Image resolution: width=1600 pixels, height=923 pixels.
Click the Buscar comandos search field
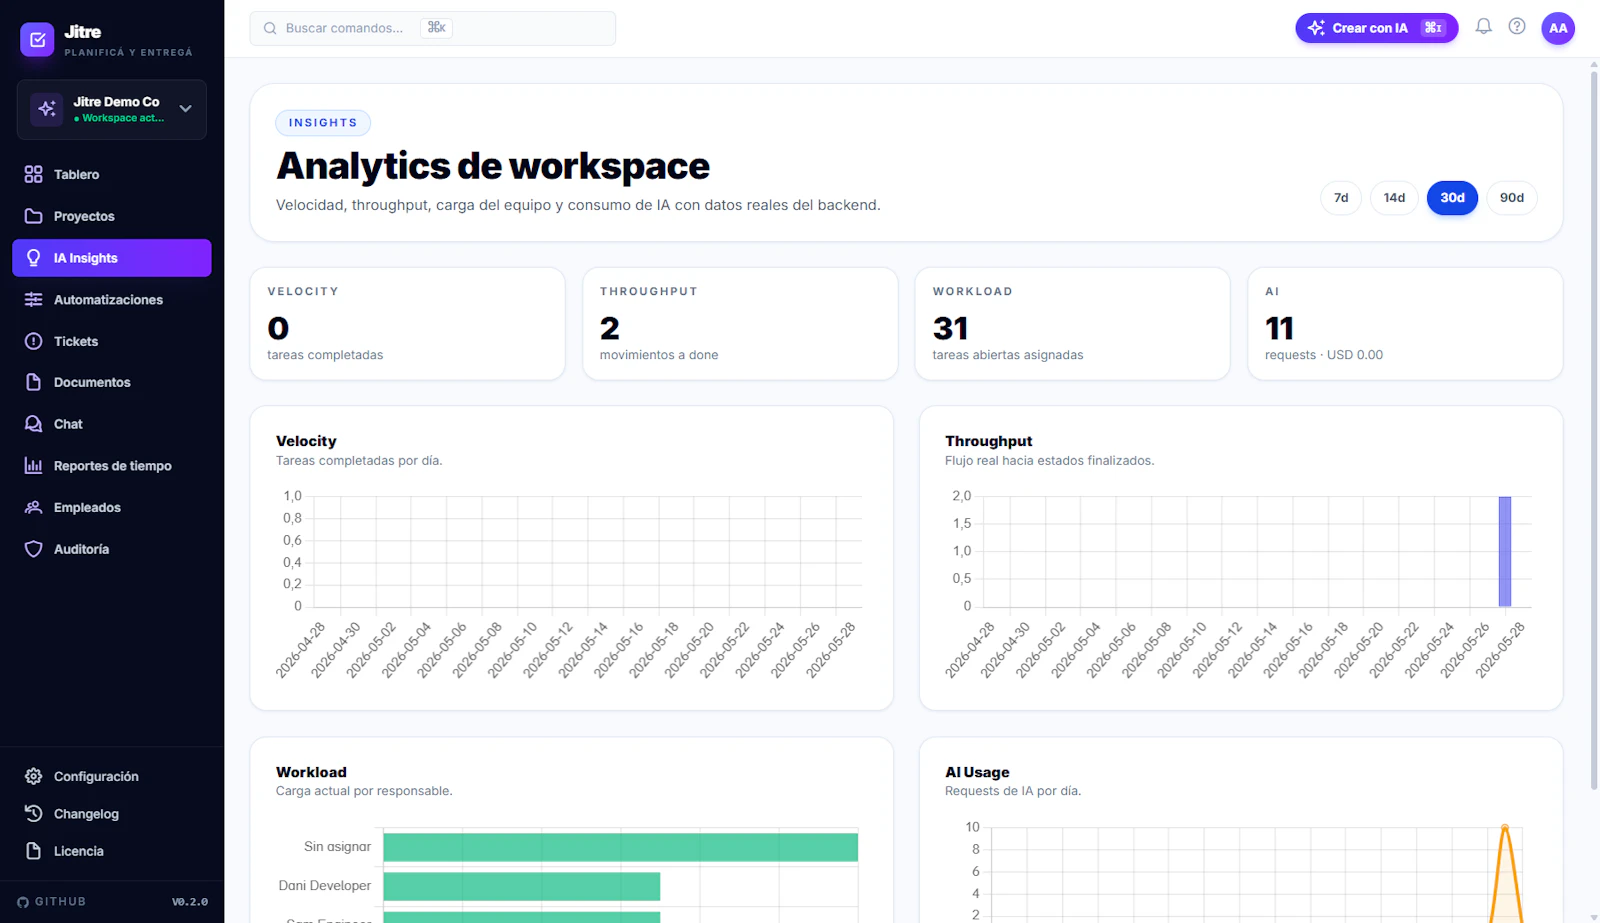433,28
